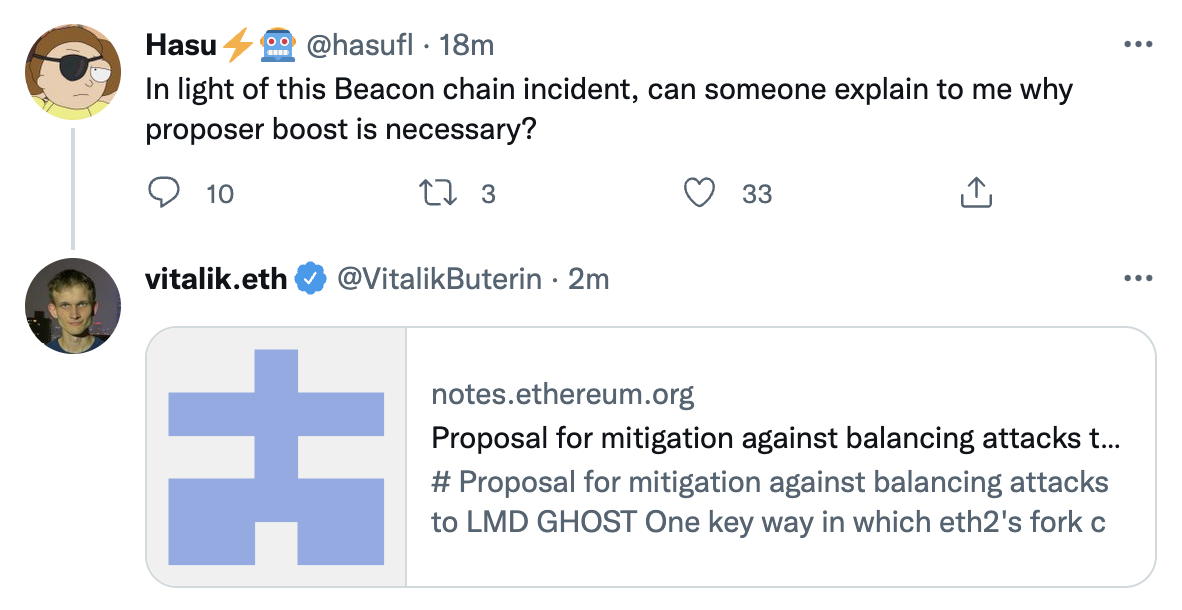This screenshot has width=1182, height=610.
Task: Click the 18m timestamp on Hasu's tweet
Action: coord(466,45)
